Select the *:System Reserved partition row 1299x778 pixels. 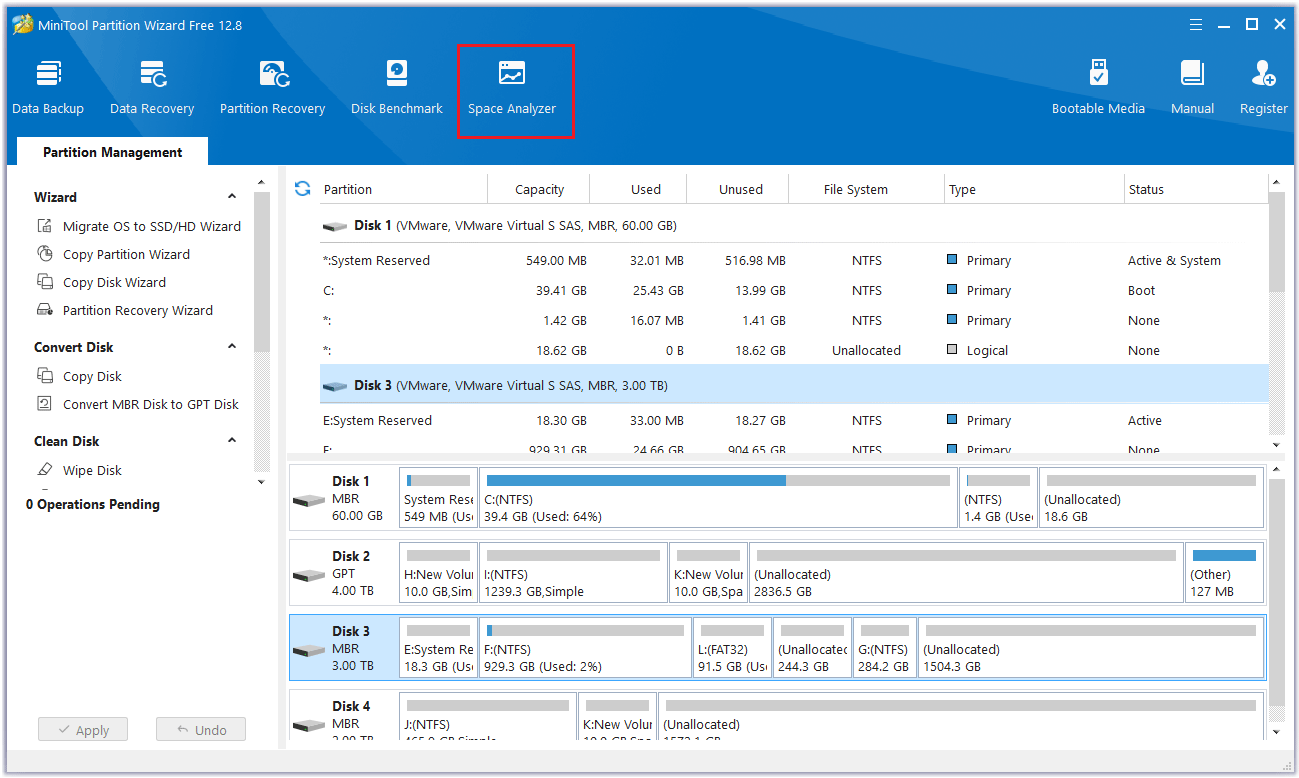(794, 260)
